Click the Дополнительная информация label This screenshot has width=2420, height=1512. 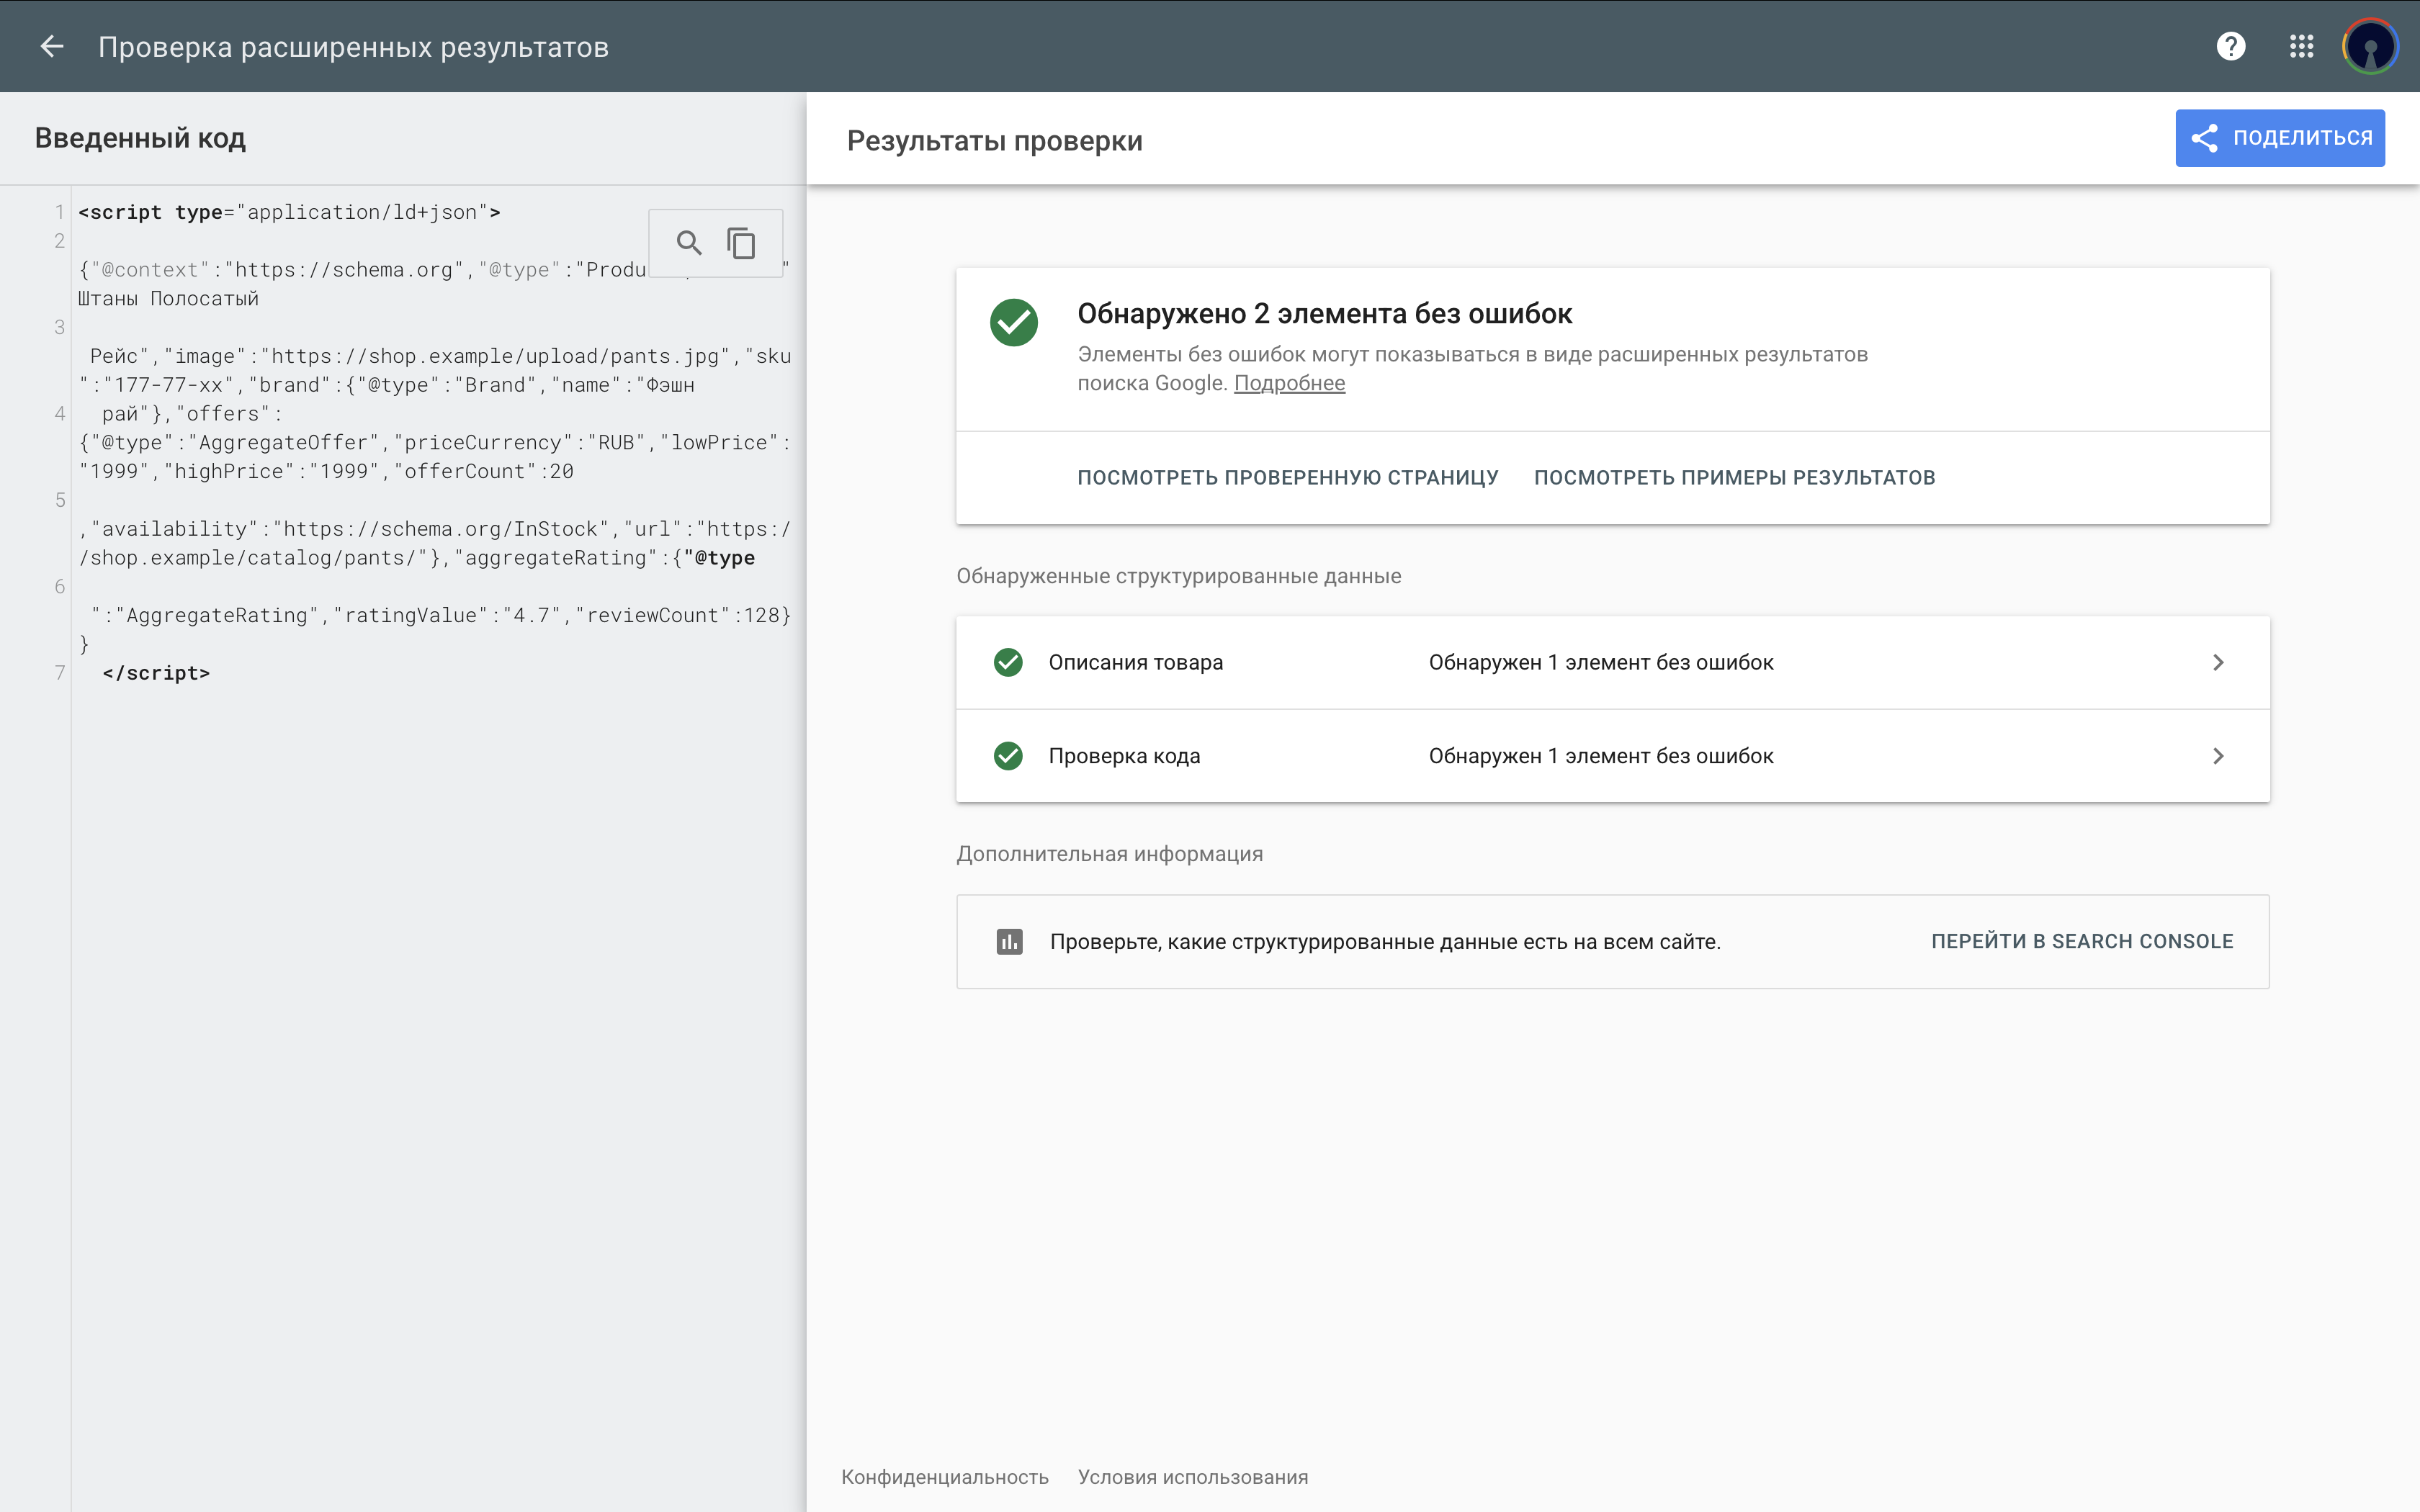pos(1109,854)
